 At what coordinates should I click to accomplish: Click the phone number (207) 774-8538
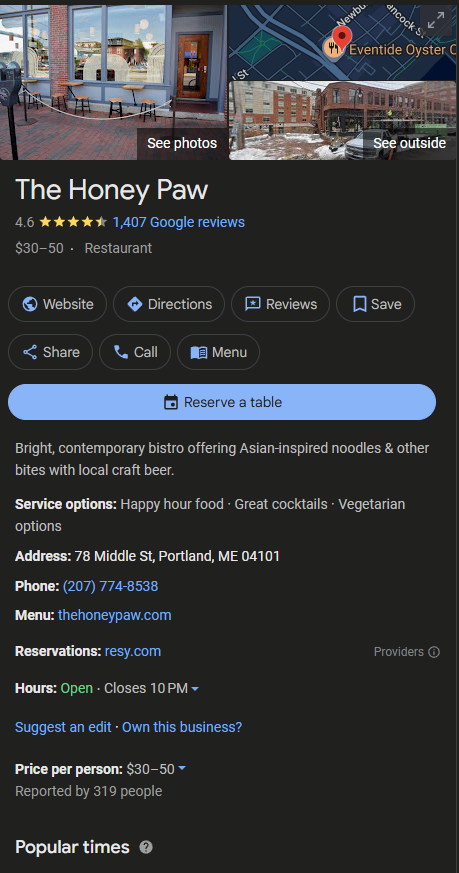(110, 586)
